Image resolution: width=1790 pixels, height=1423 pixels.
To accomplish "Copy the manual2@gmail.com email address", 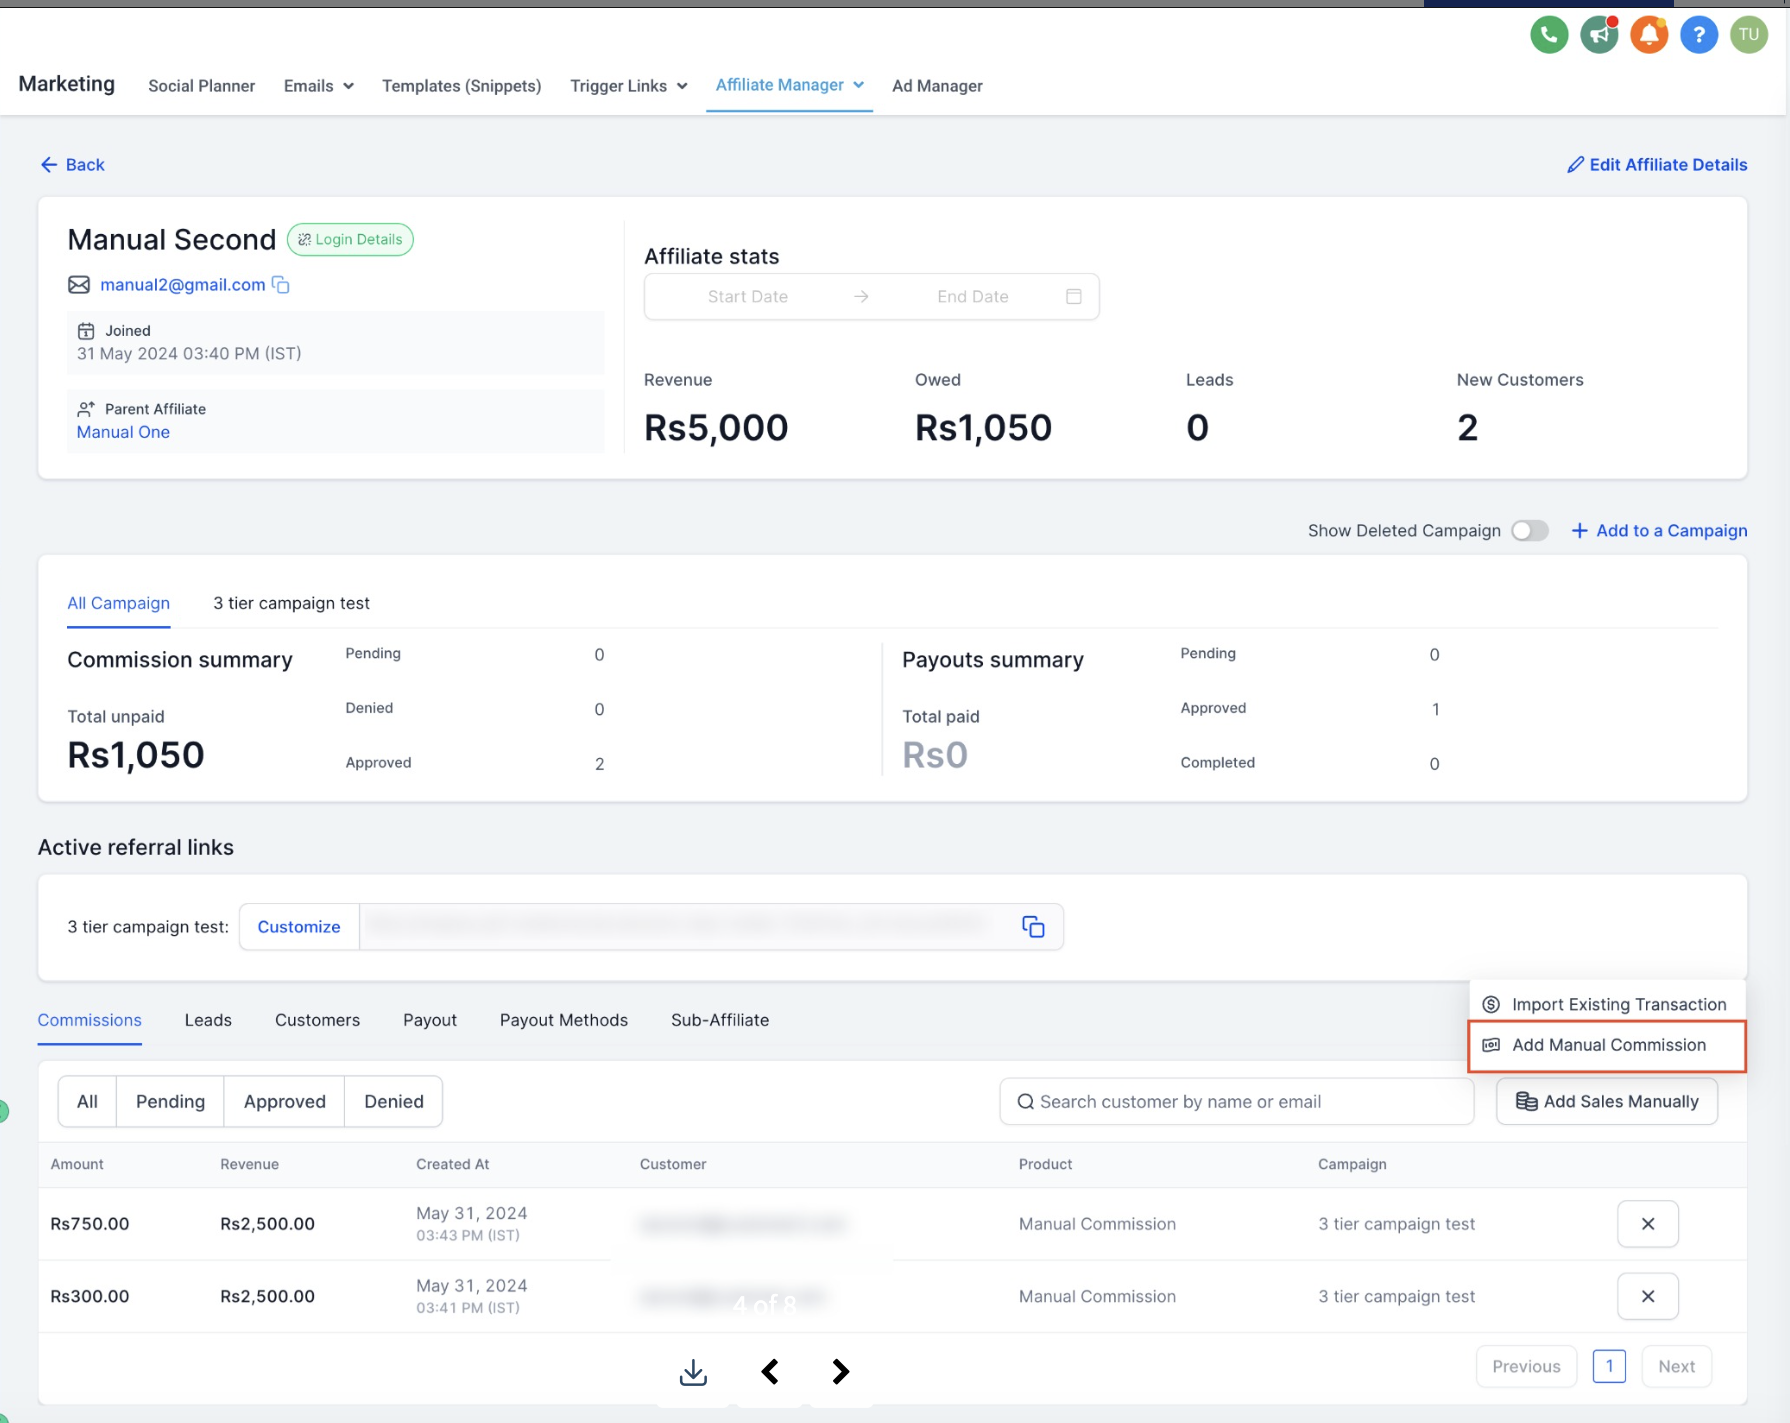I will [x=281, y=285].
